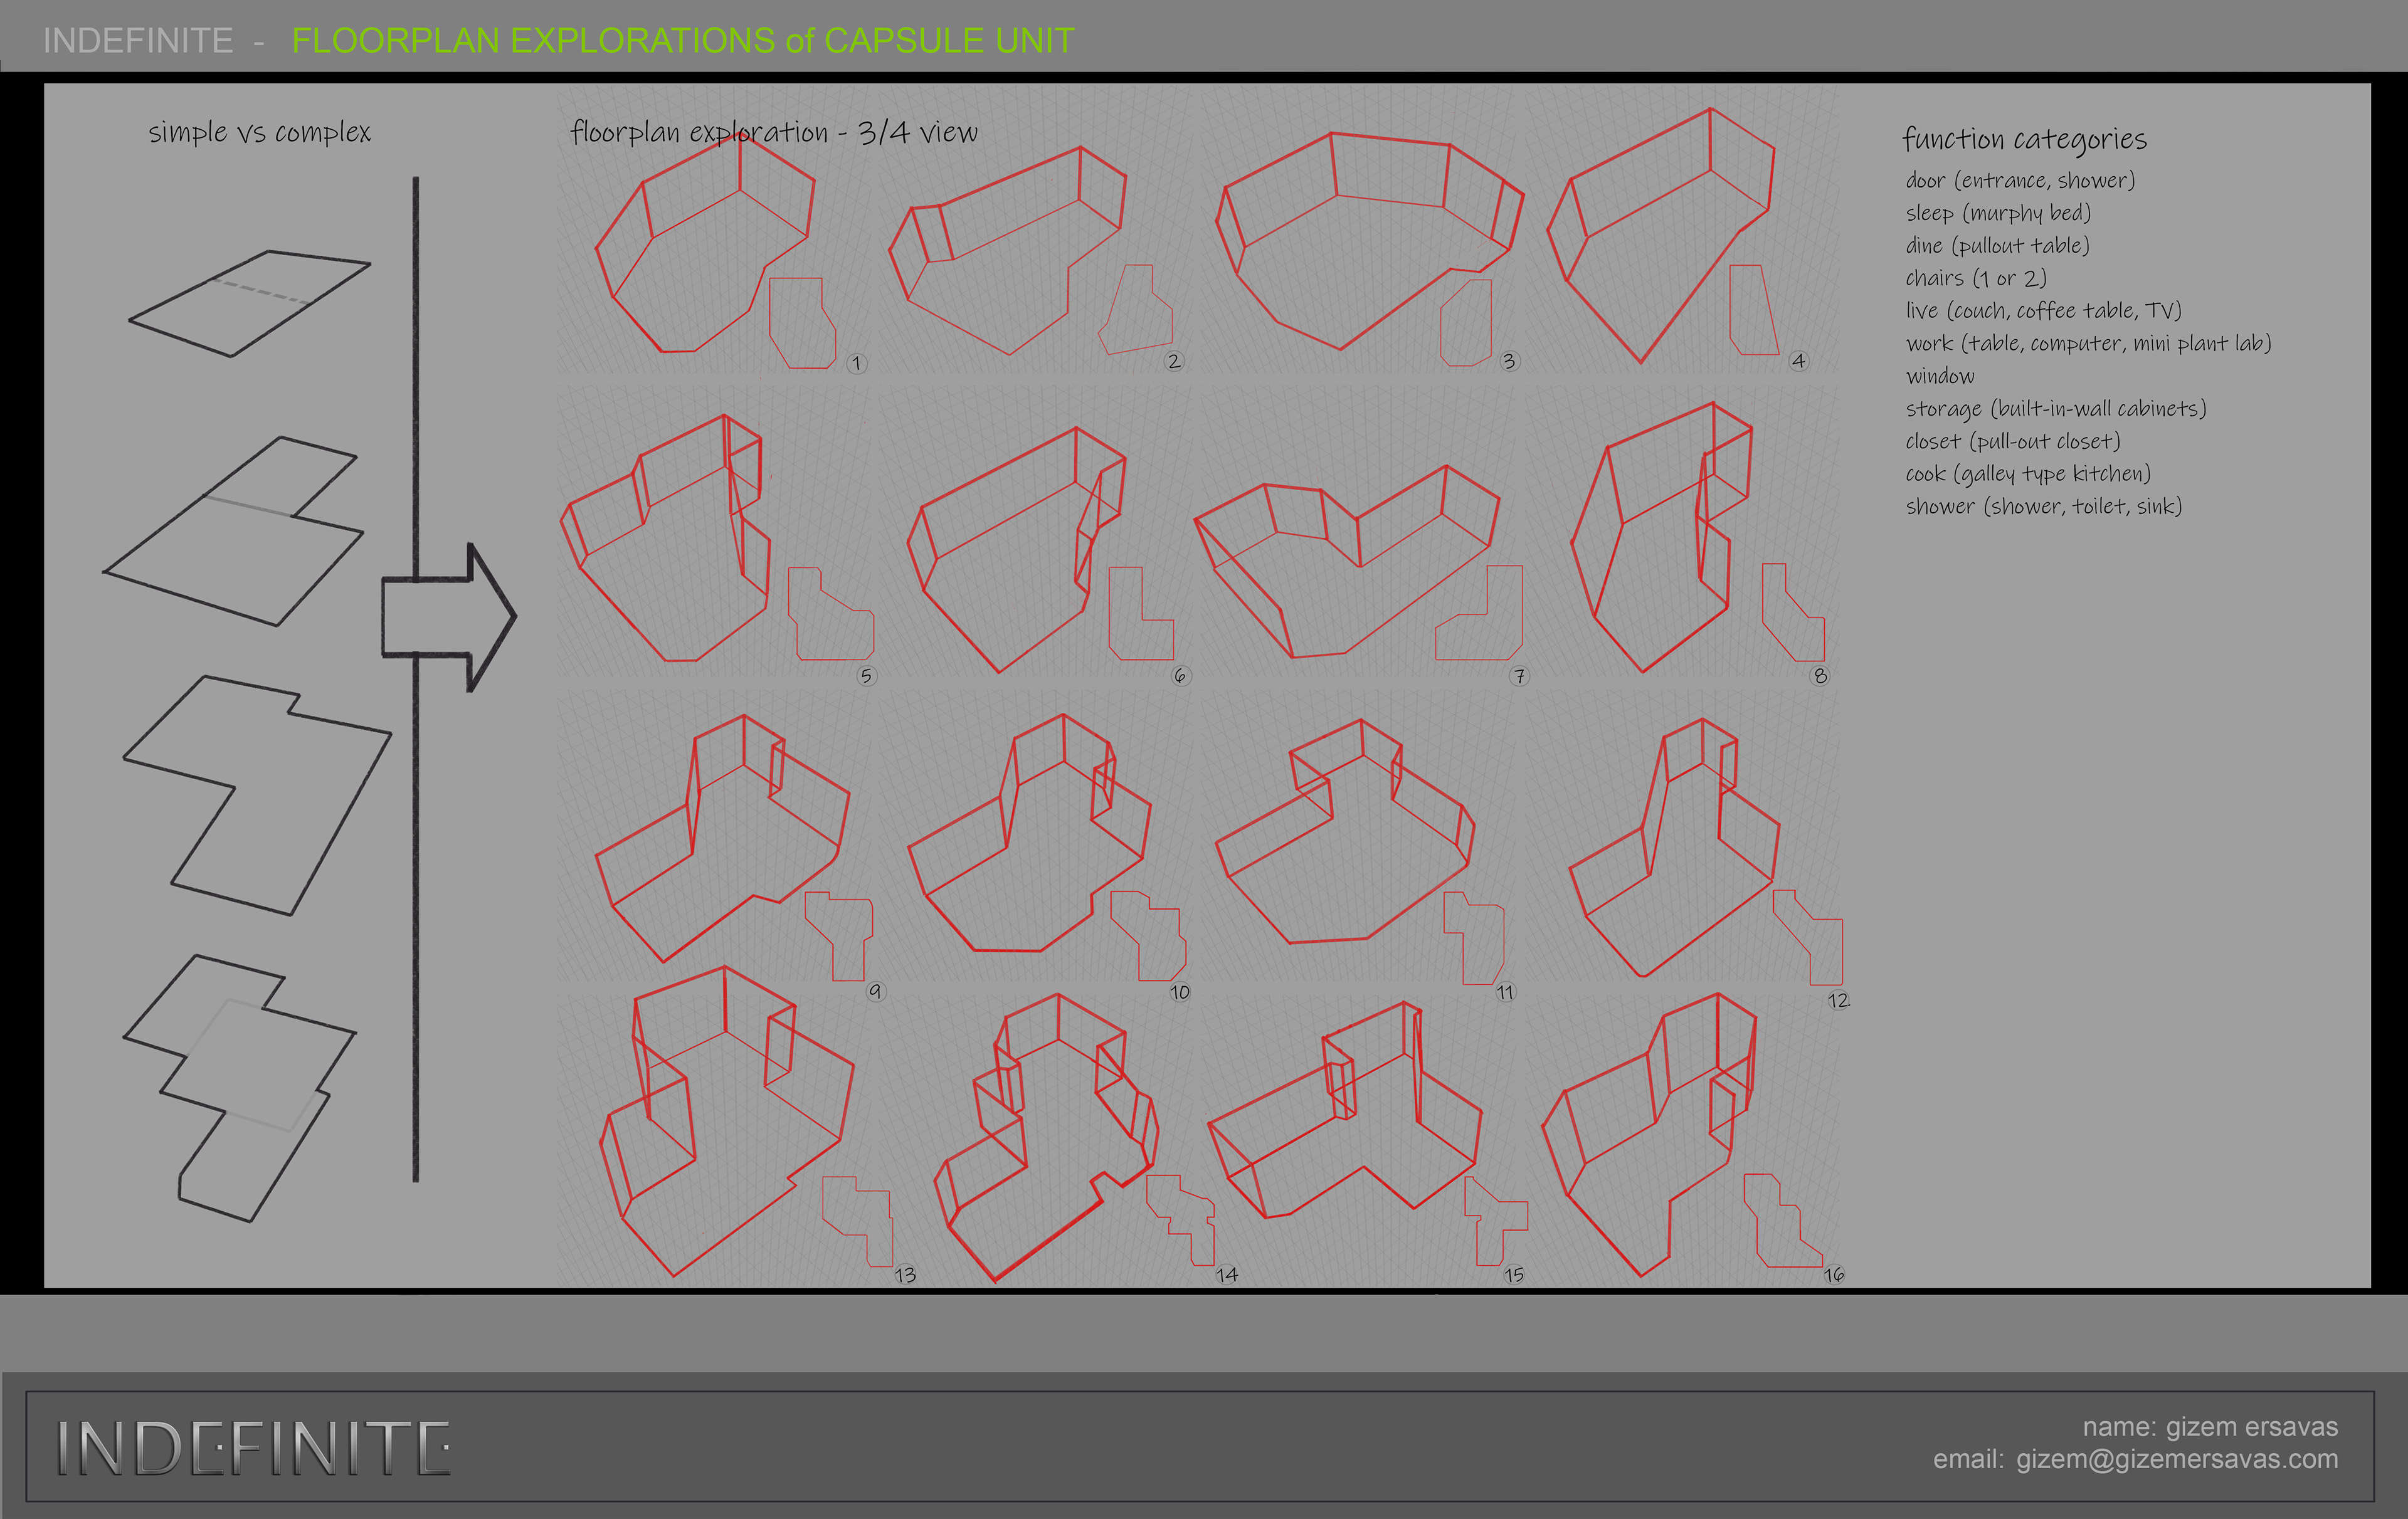
Task: Click the 'window' category text
Action: [x=1940, y=376]
